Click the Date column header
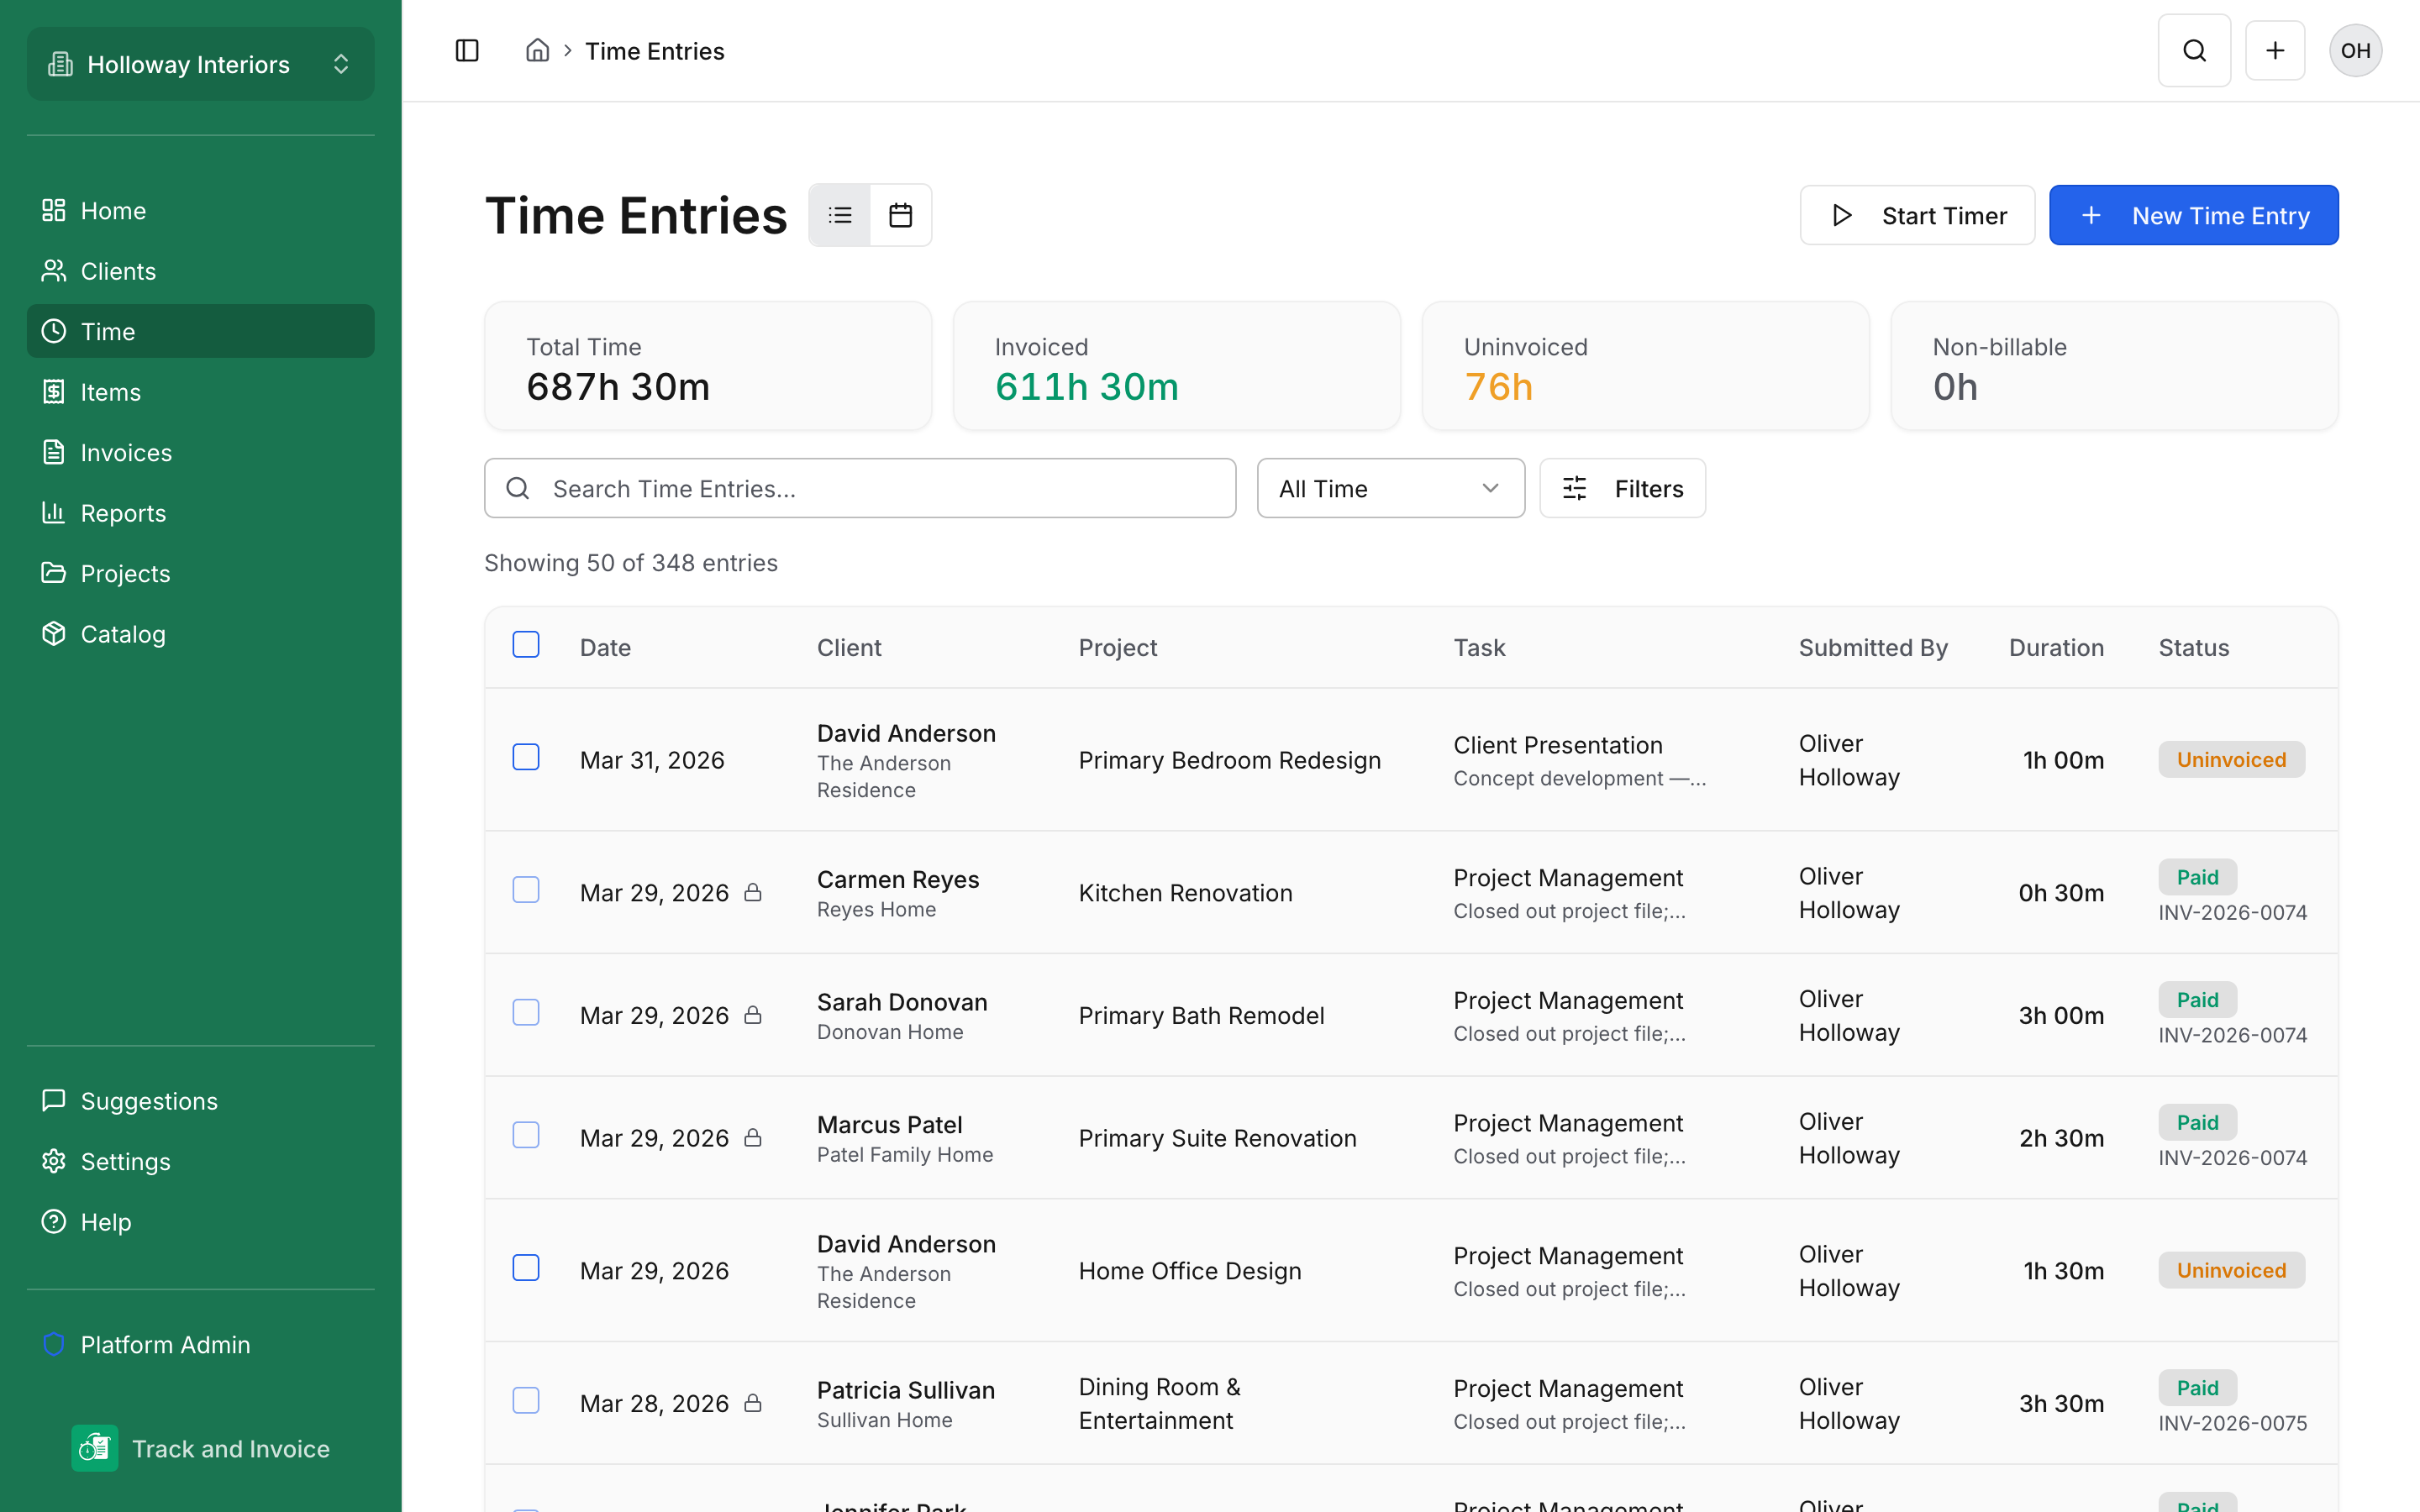2420x1512 pixels. point(605,647)
